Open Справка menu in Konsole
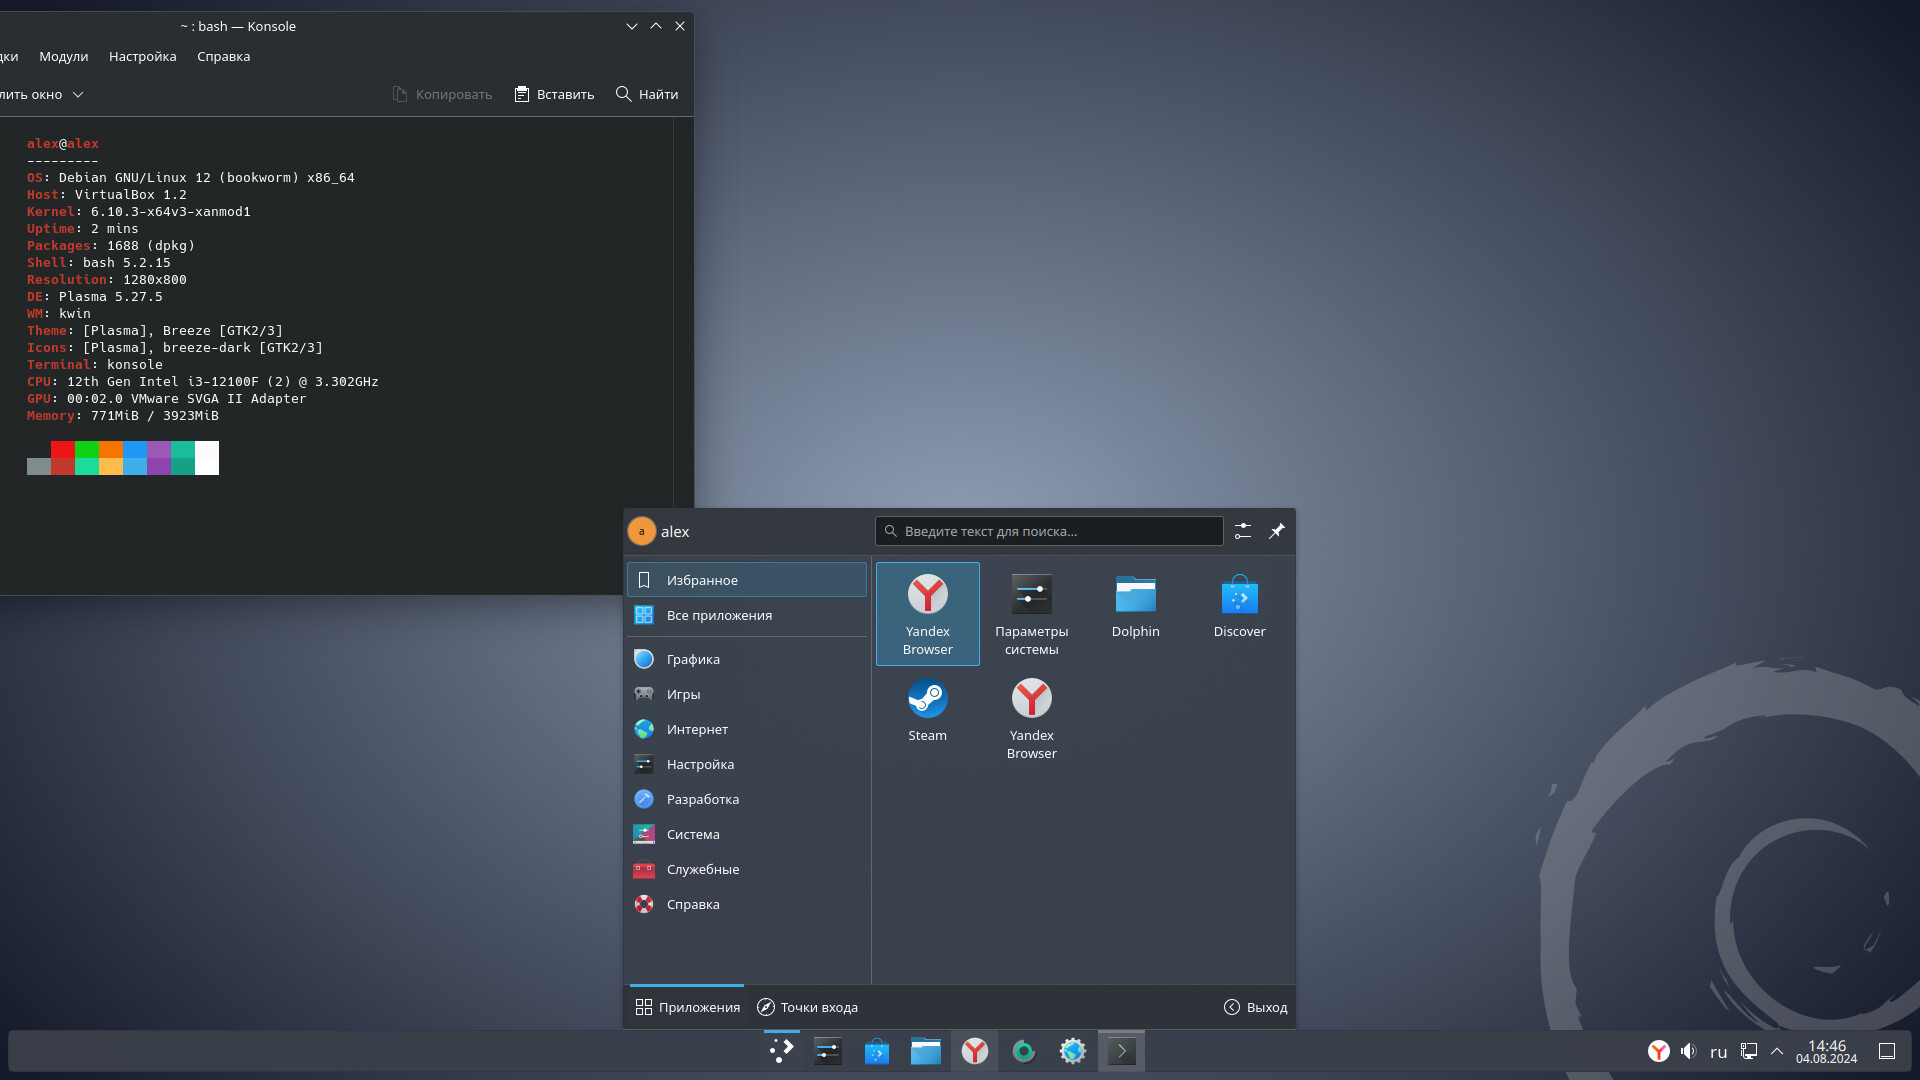 pyautogui.click(x=224, y=56)
